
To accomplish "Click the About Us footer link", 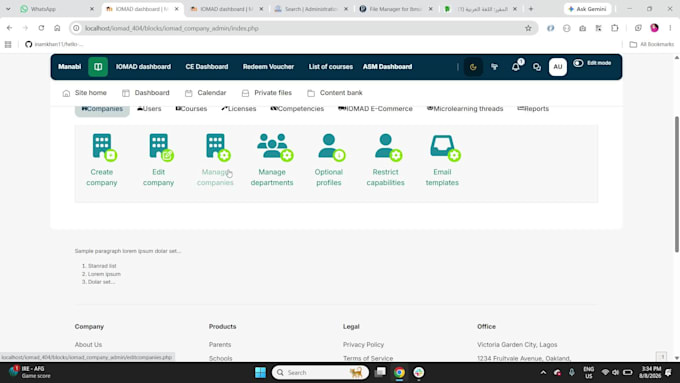I will (x=88, y=344).
